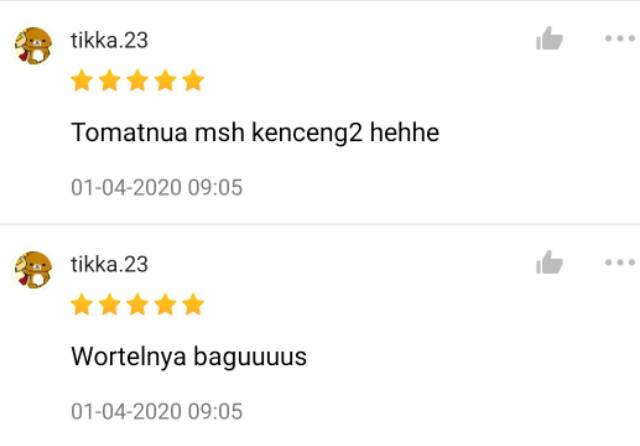Viewport: 640px width, 446px height.
Task: Click the first review's 01-04-2020 09:05 timestamp
Action: coord(157,187)
